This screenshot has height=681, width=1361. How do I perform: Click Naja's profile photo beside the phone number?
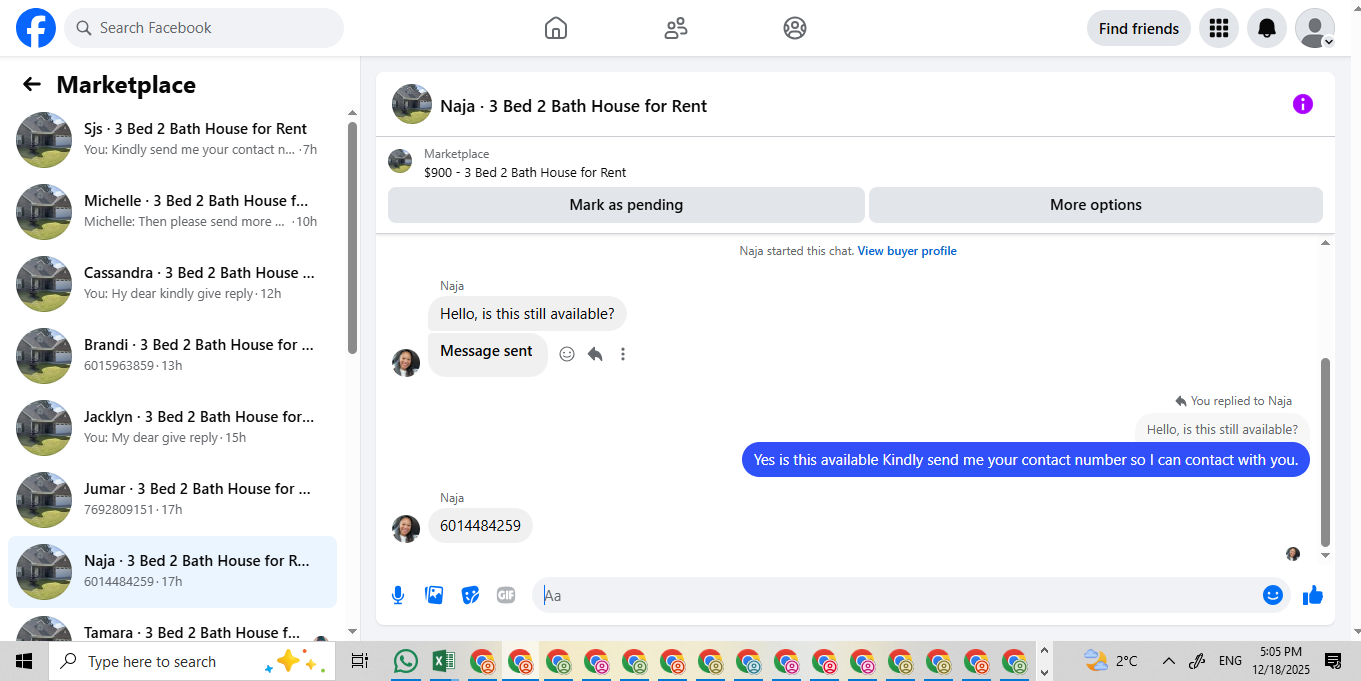[x=406, y=529]
